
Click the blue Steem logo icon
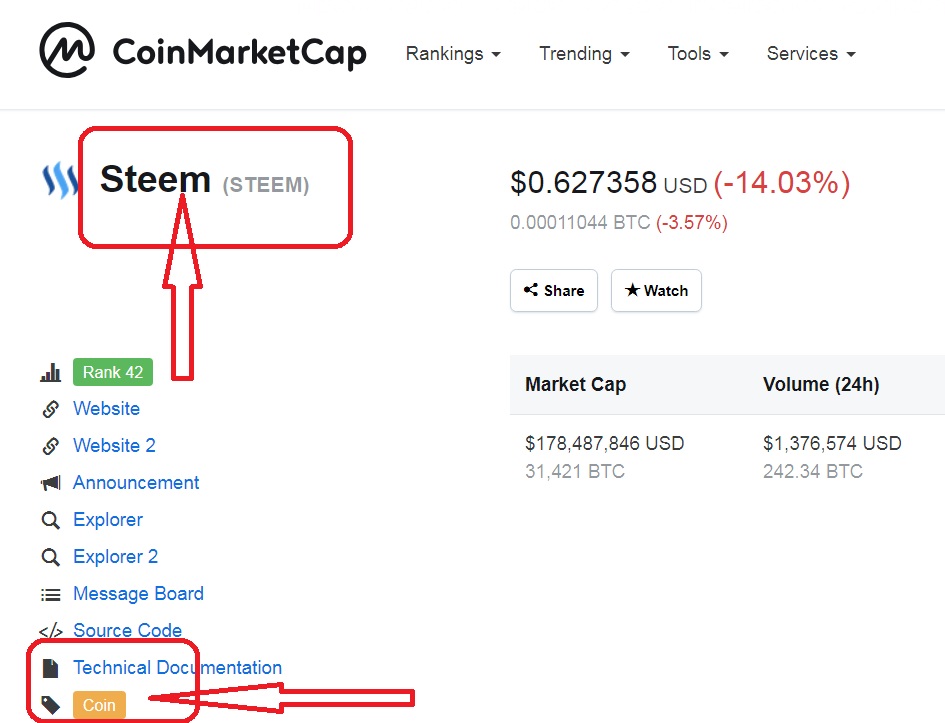(60, 180)
